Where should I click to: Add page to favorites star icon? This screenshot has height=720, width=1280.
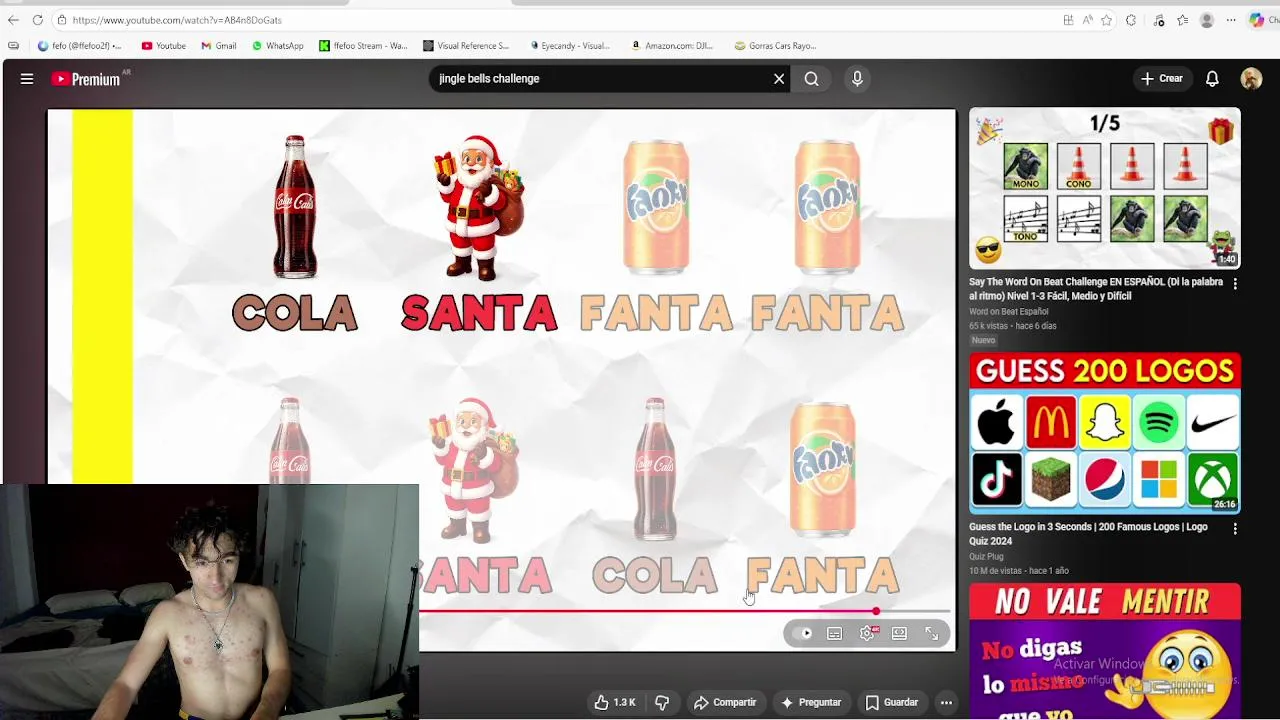pyautogui.click(x=1106, y=20)
